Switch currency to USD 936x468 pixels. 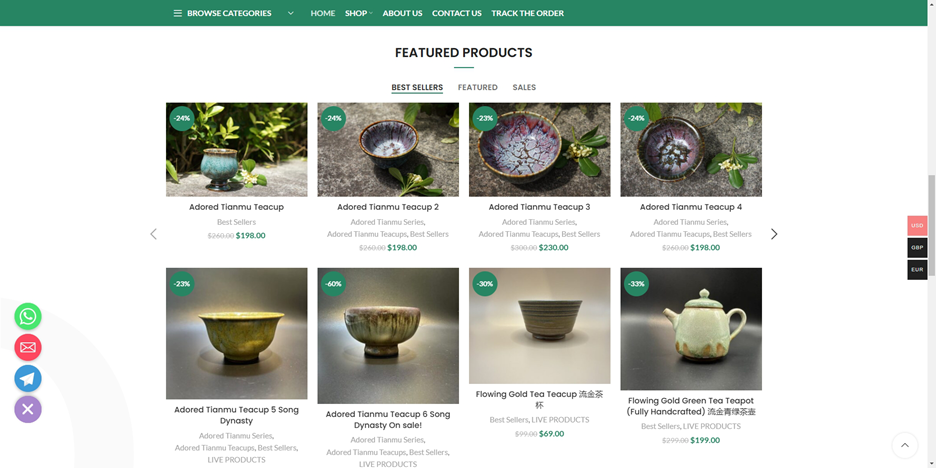click(x=917, y=225)
